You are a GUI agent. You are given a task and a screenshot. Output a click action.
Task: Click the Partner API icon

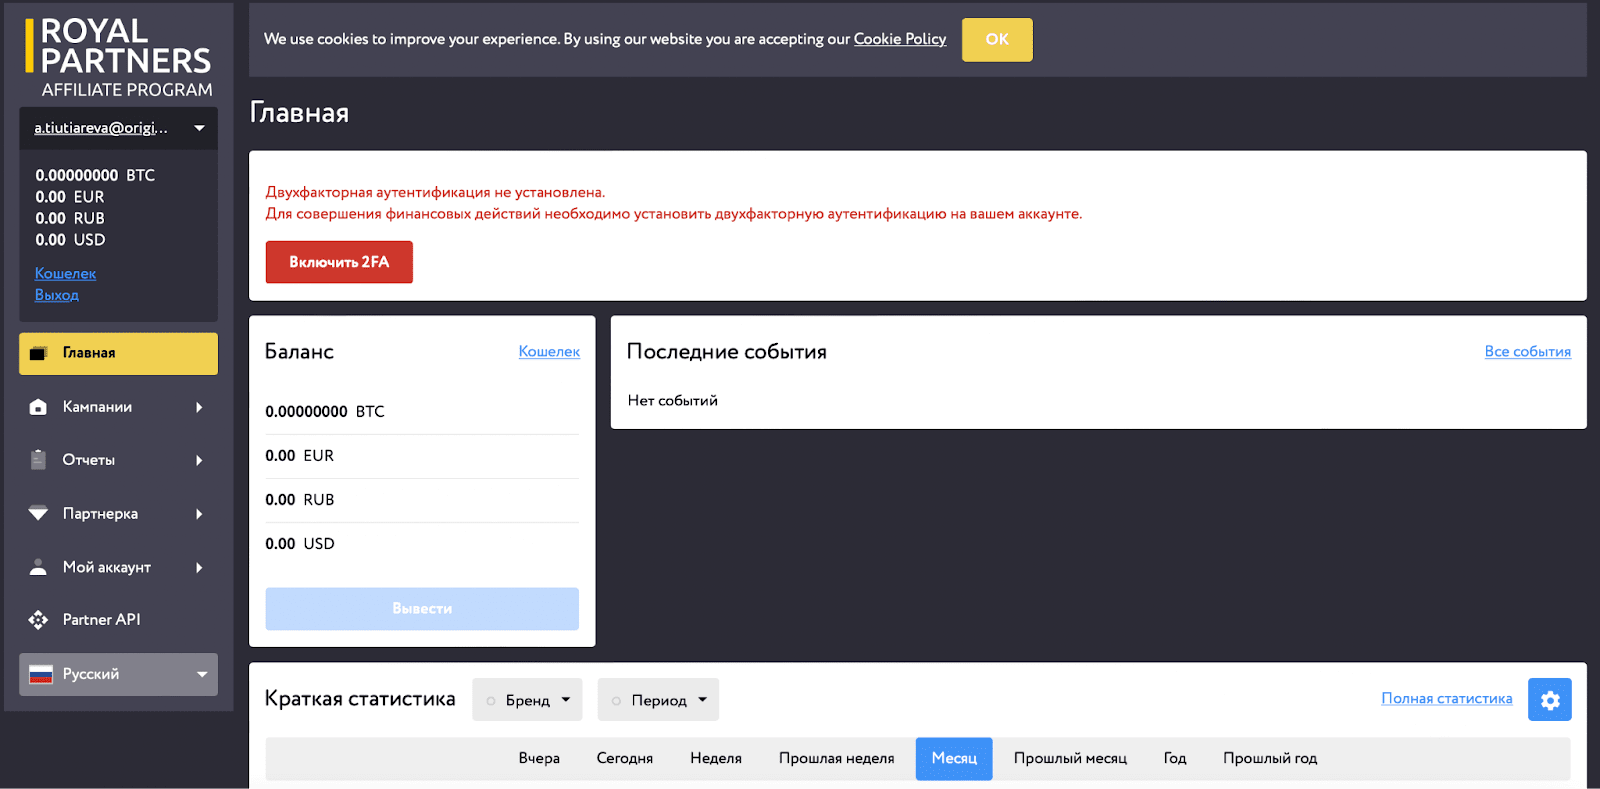pyautogui.click(x=39, y=620)
